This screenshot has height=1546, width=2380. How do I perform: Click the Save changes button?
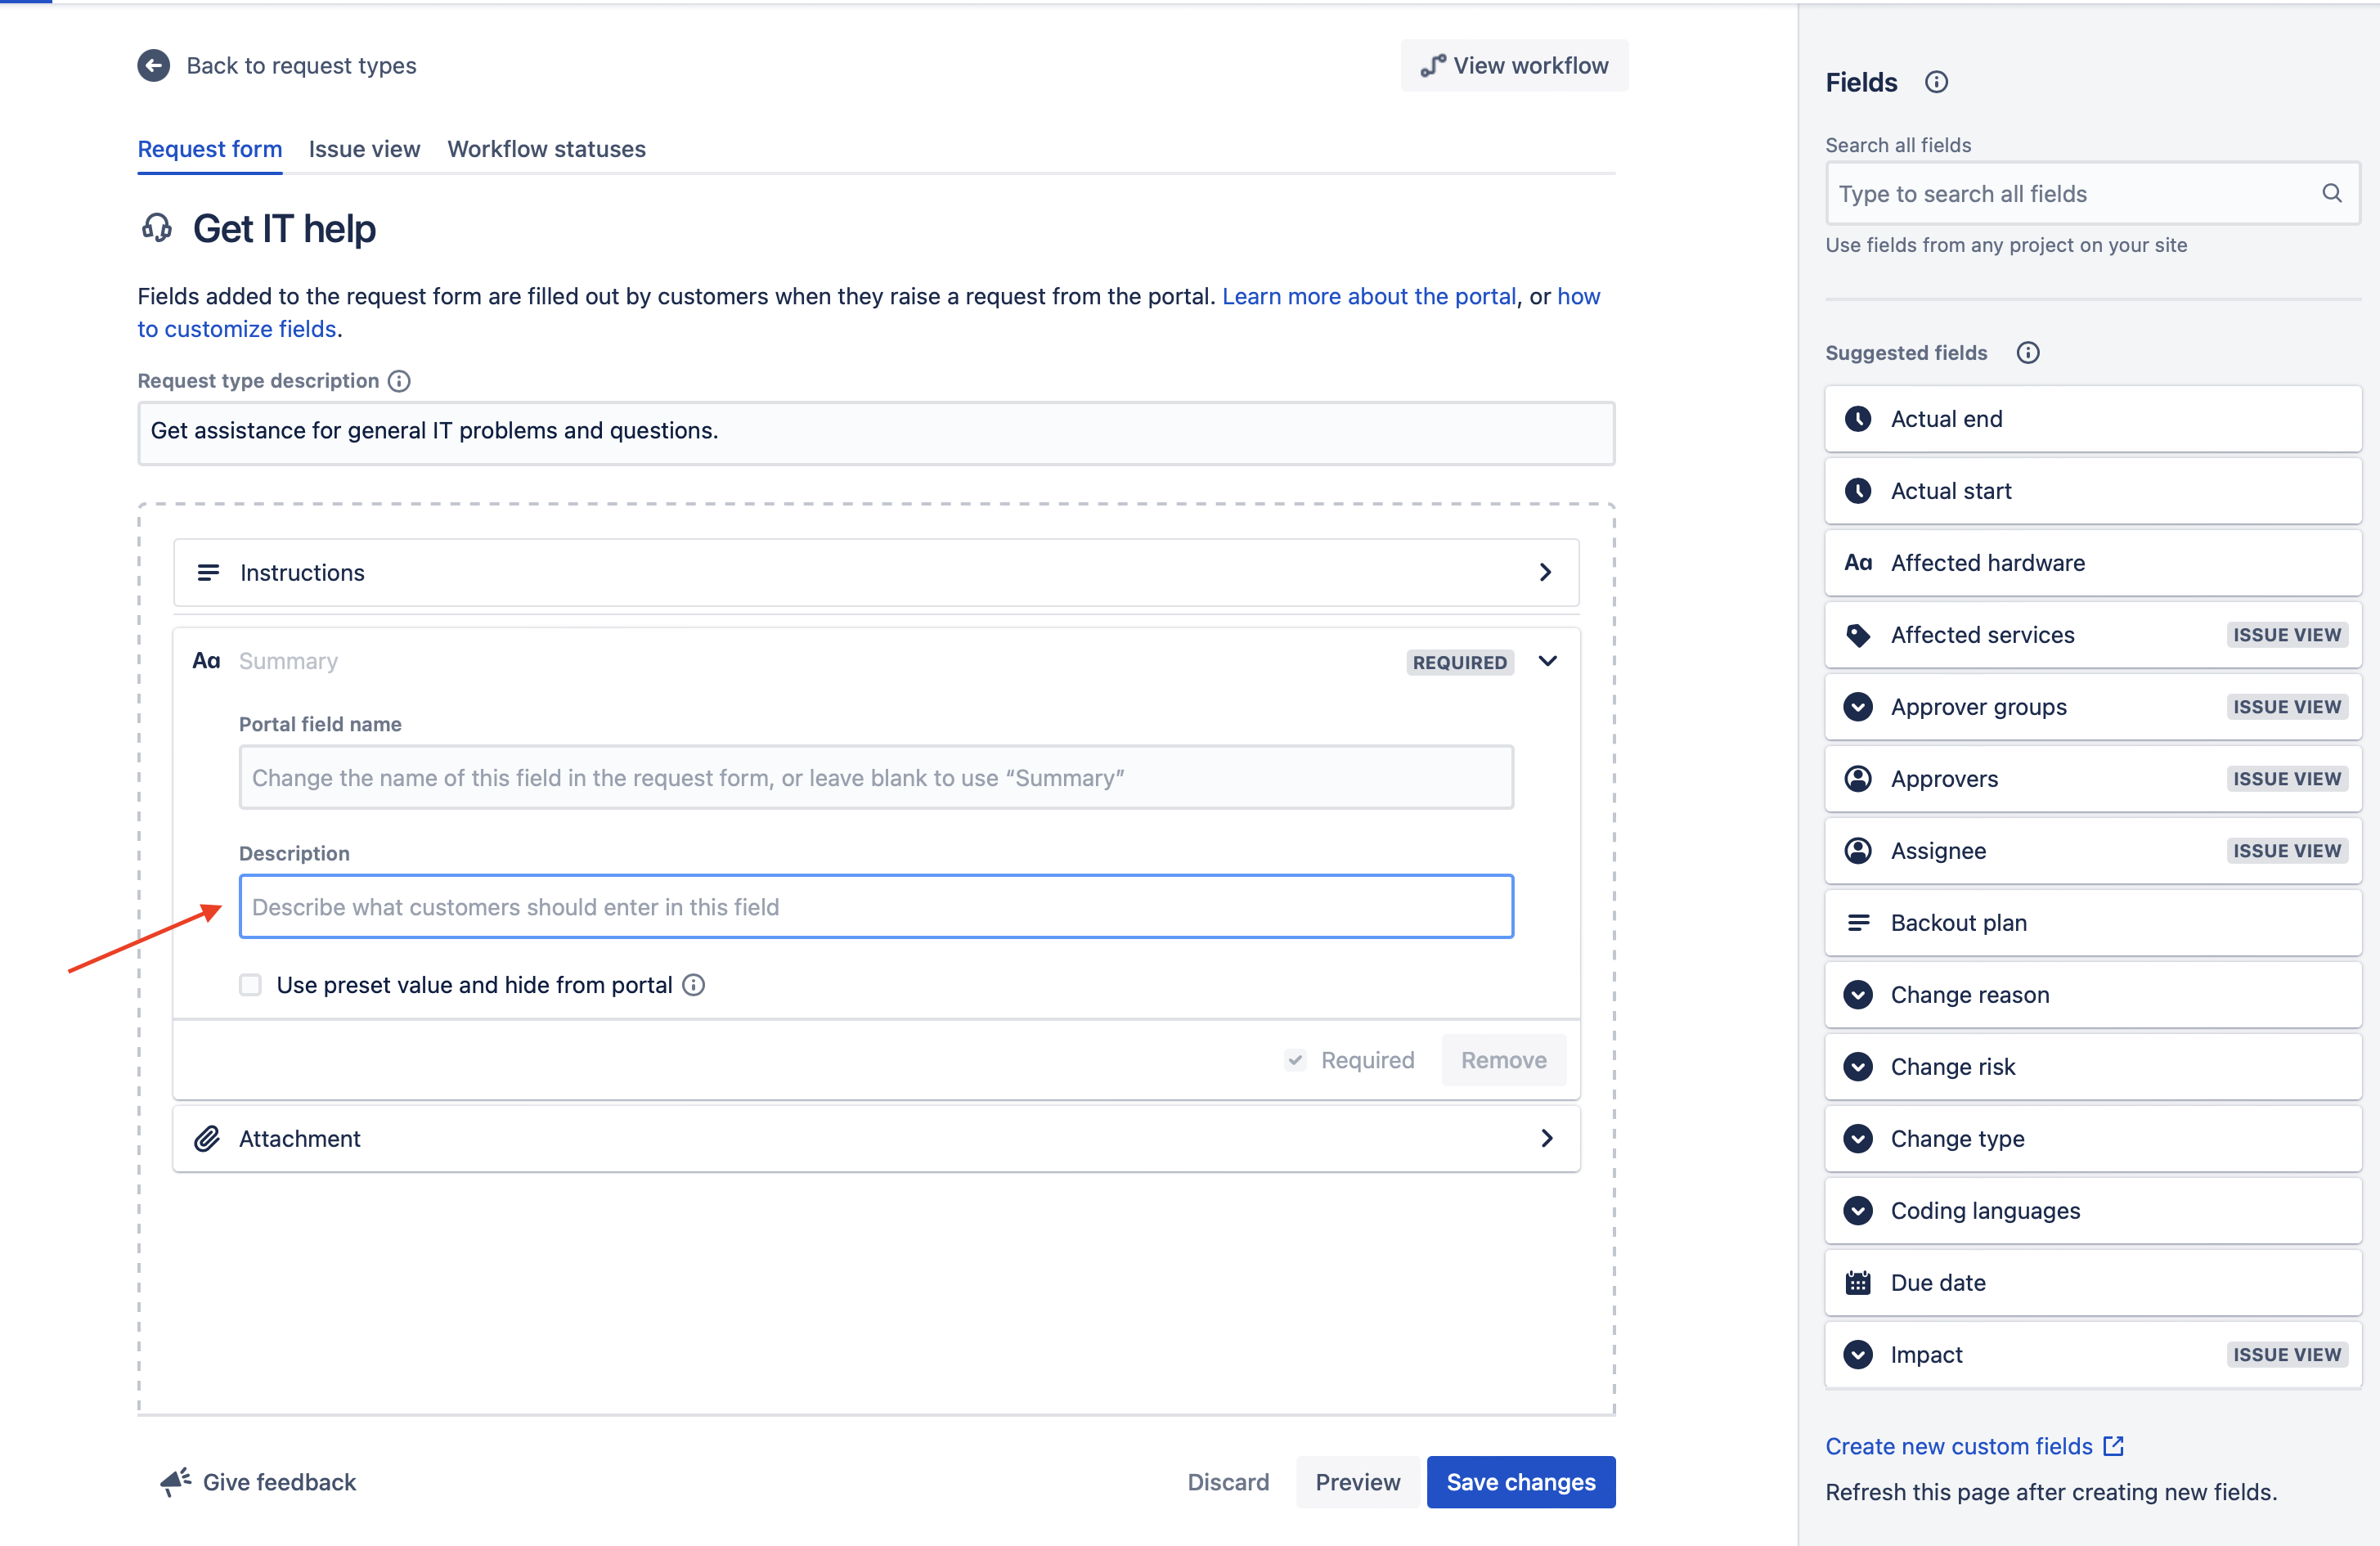tap(1520, 1482)
